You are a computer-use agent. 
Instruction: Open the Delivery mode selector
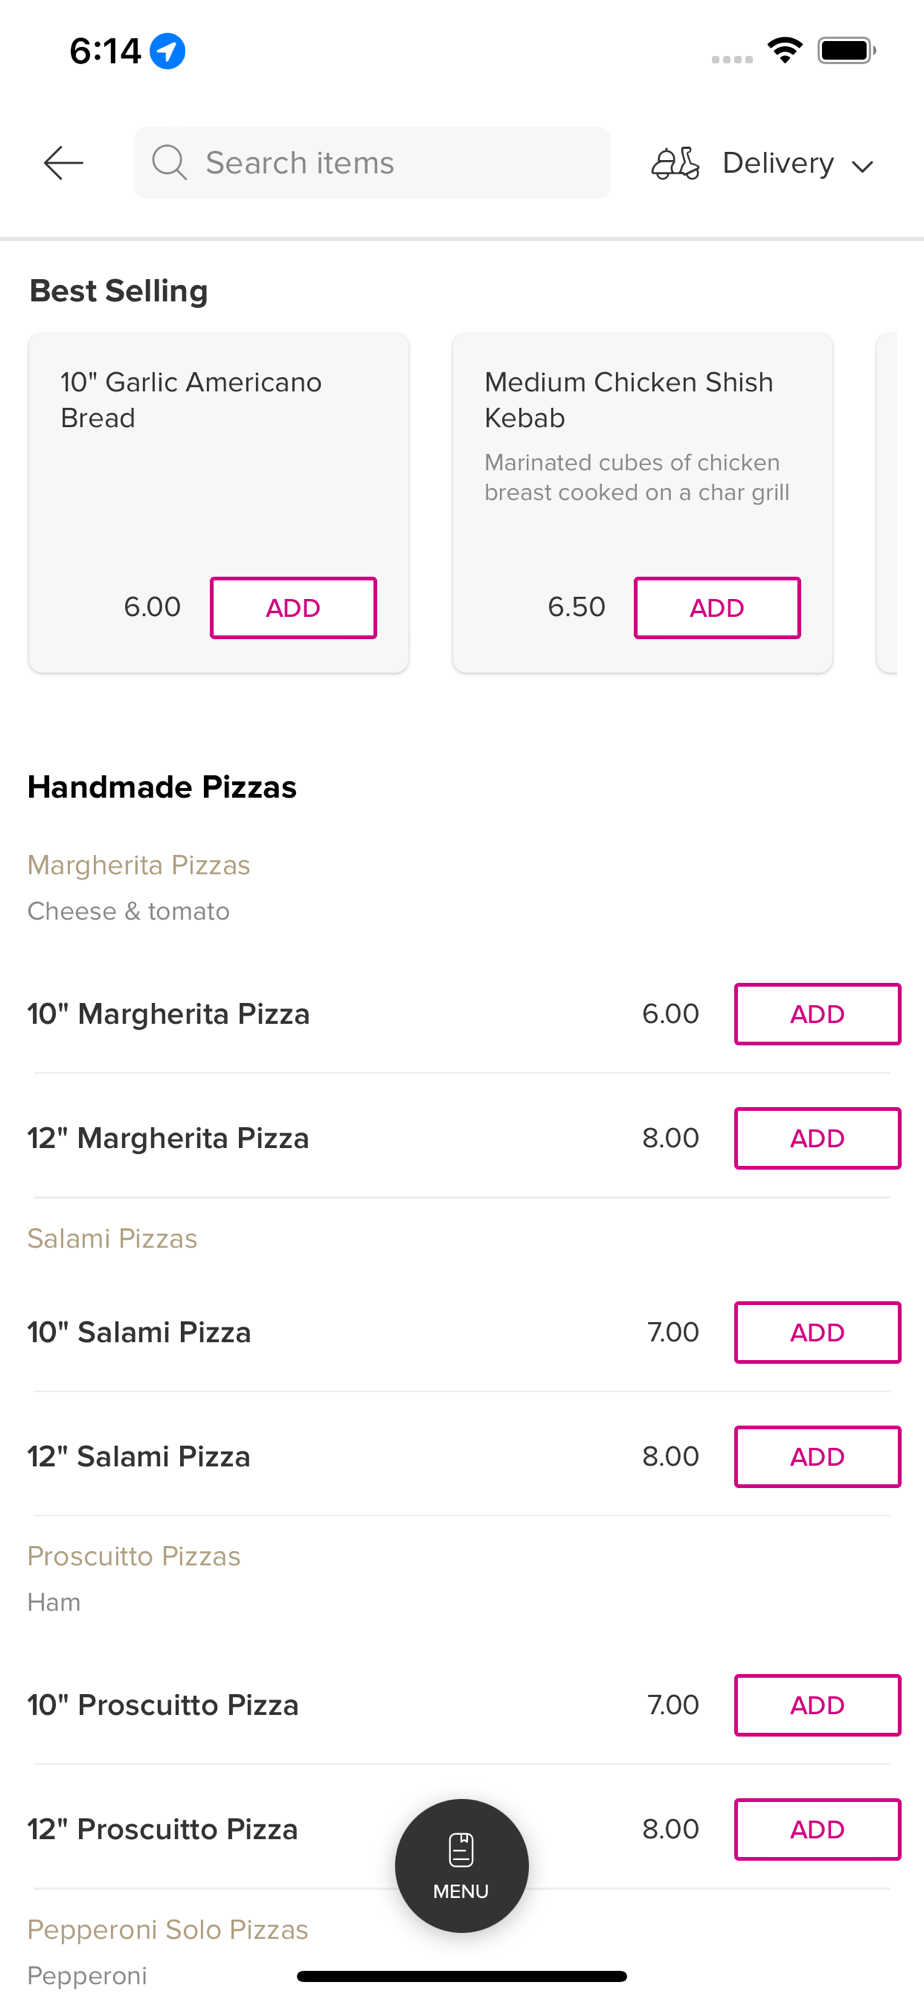[x=763, y=163]
